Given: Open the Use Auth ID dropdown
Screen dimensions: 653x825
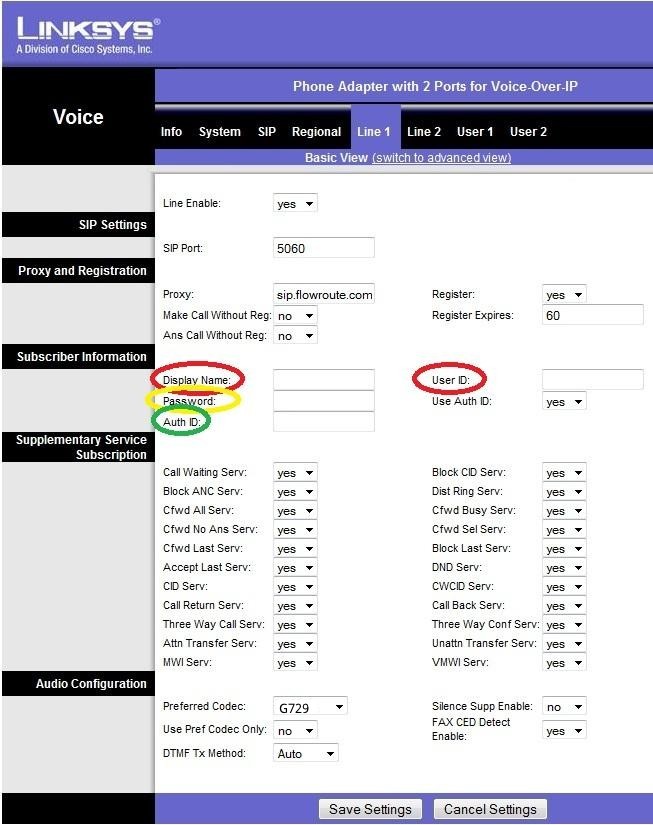Looking at the screenshot, I should pyautogui.click(x=564, y=402).
